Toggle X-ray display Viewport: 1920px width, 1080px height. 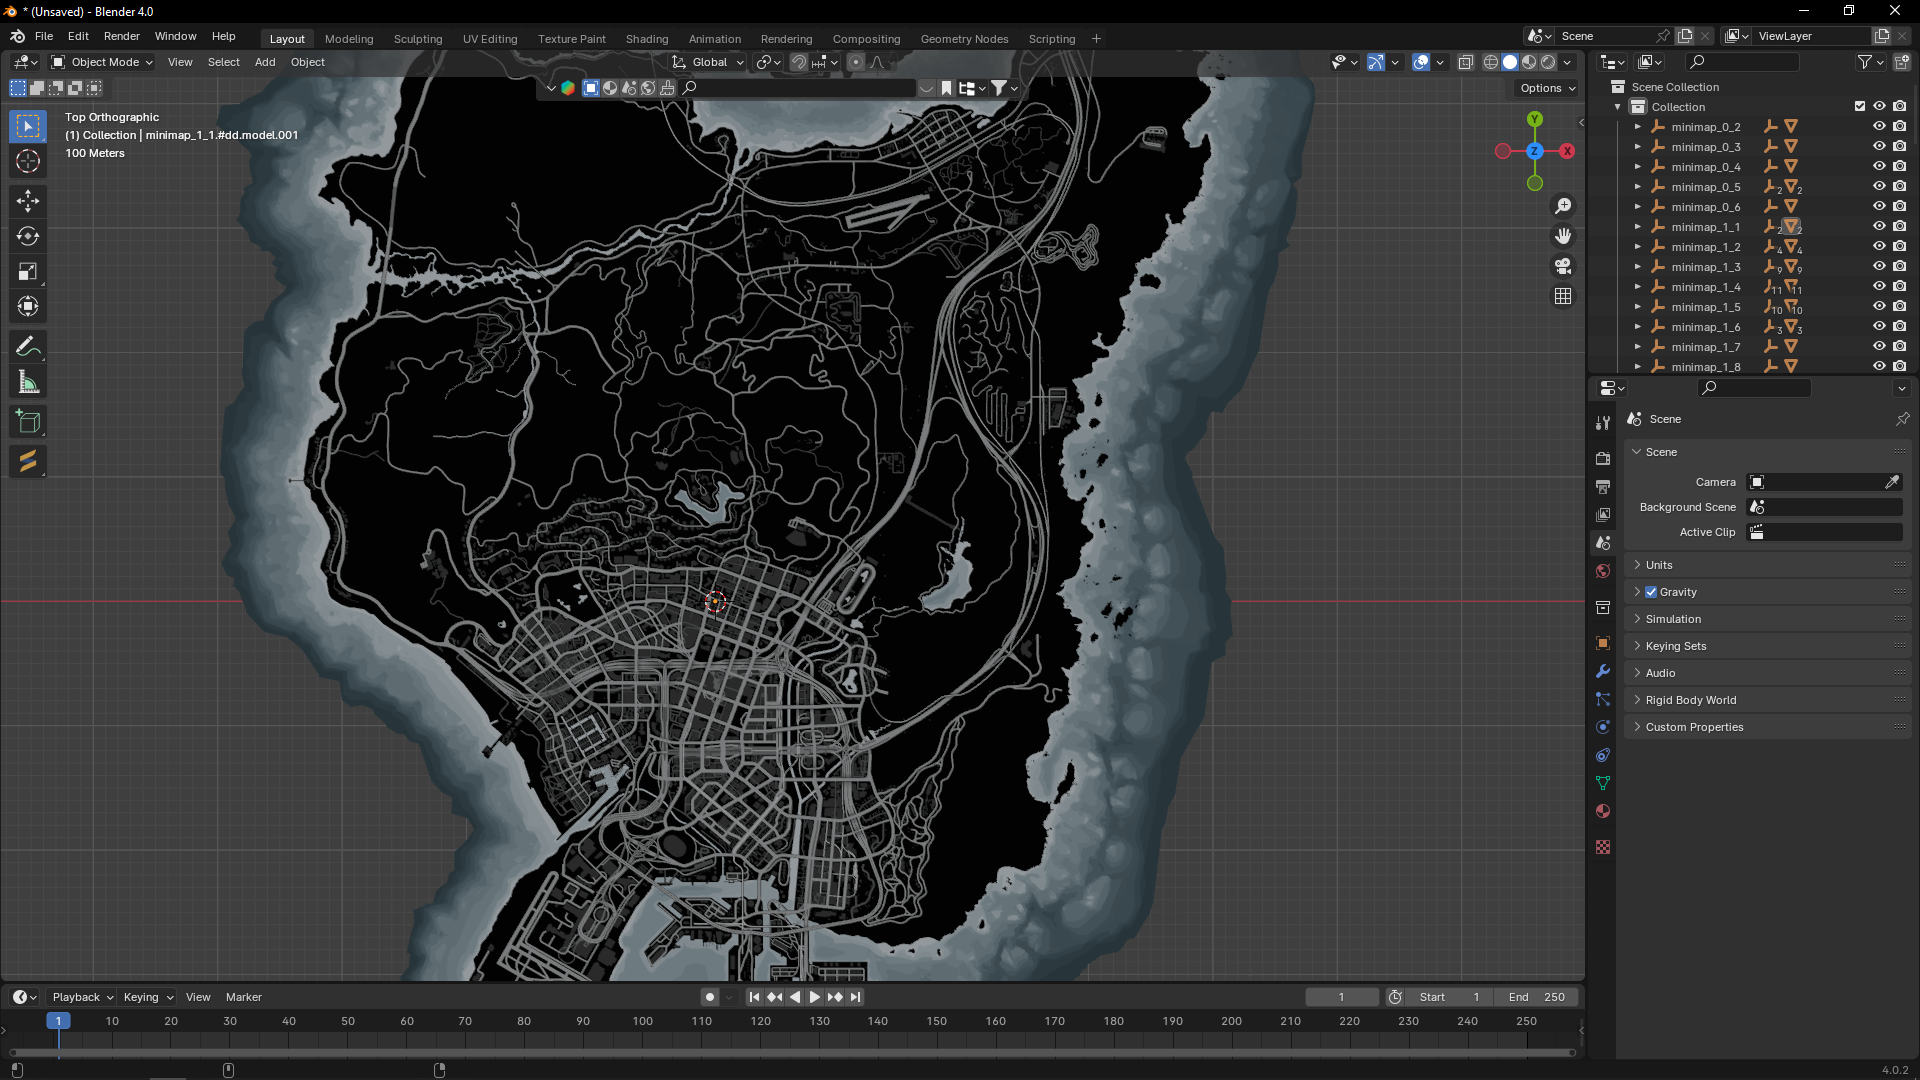(1466, 62)
